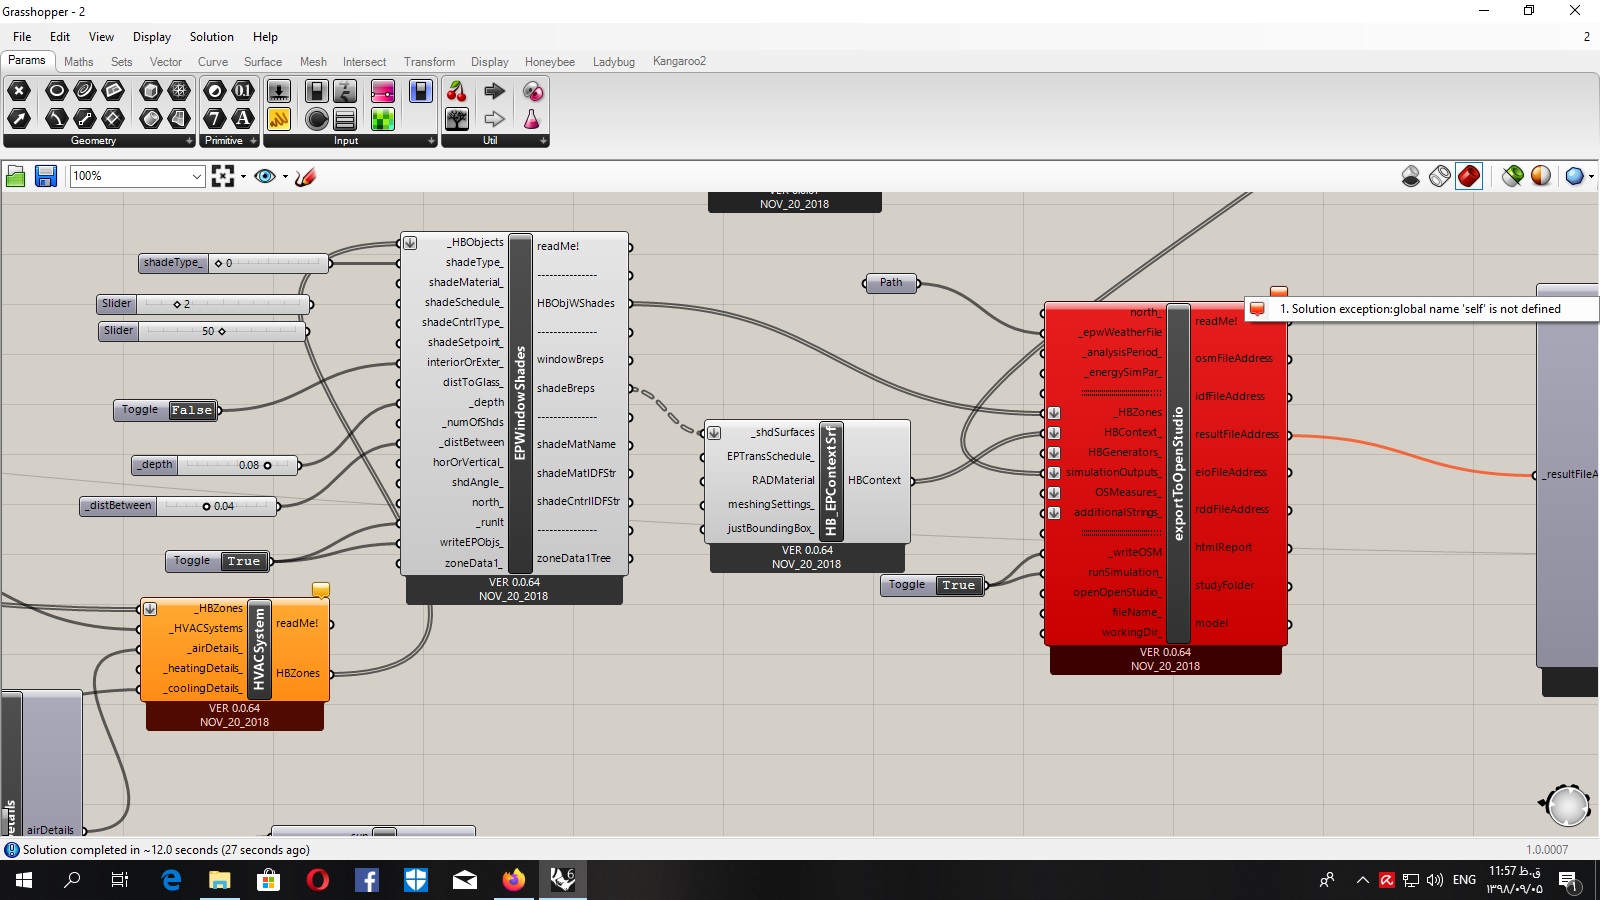Expand the Primitive panel dropdown
Image resolution: width=1600 pixels, height=900 pixels.
253,141
